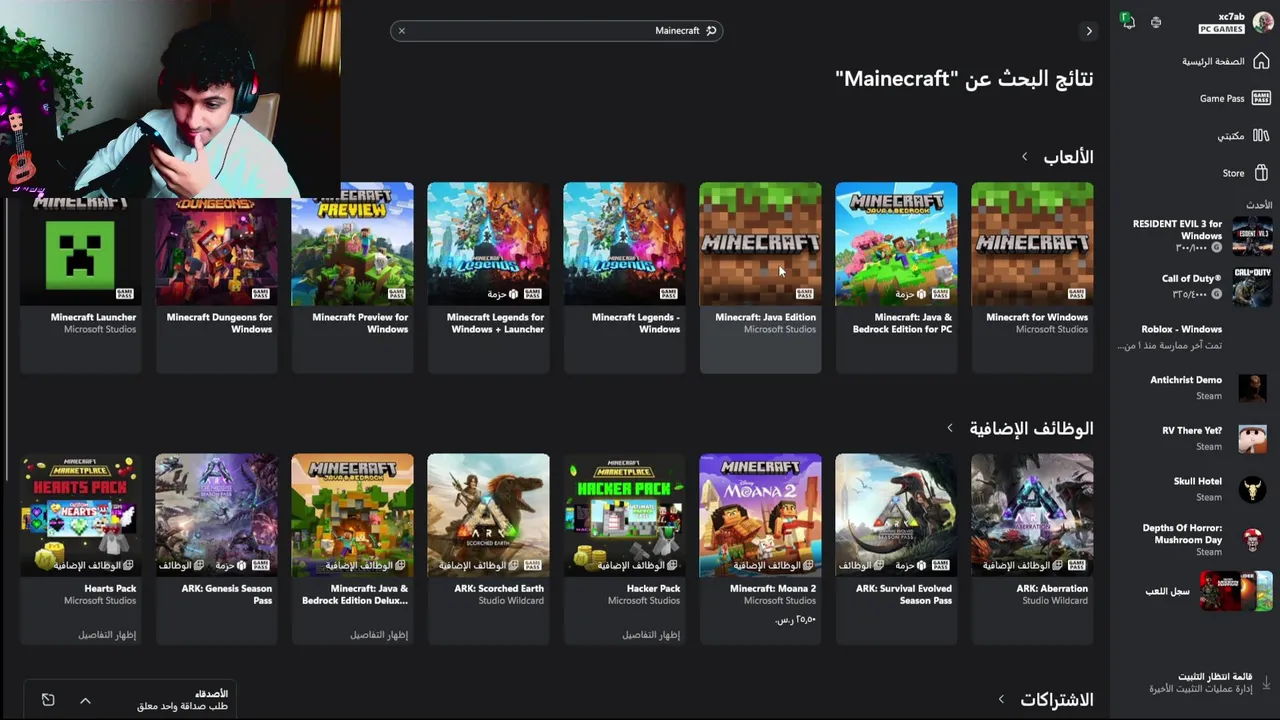Open the Minecraft: Java Edition card
The image size is (1280, 720).
(760, 277)
